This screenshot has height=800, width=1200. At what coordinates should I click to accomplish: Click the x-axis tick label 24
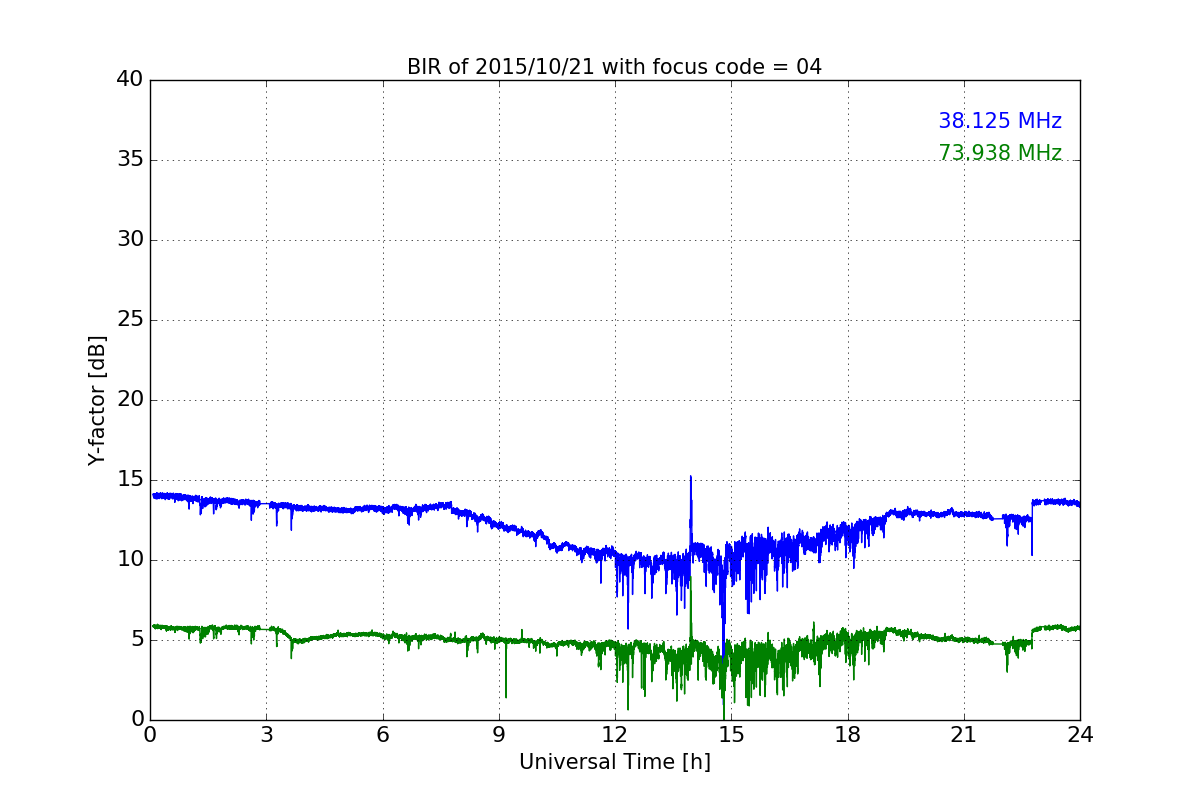pos(1080,735)
